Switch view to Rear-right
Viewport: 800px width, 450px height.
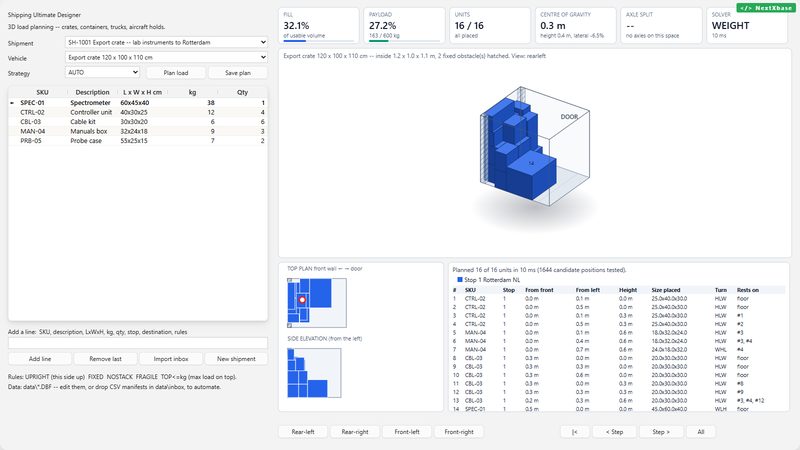point(355,432)
